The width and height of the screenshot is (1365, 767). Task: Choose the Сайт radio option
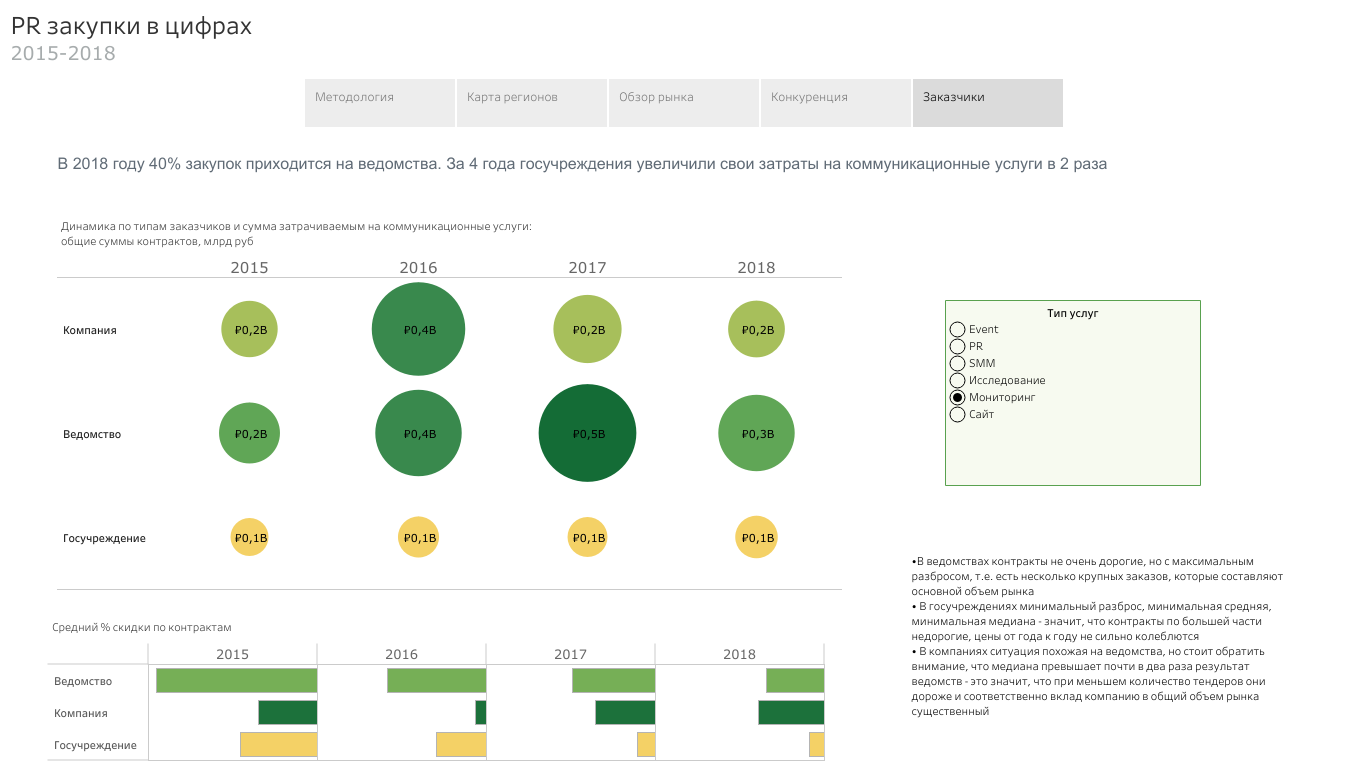(957, 414)
